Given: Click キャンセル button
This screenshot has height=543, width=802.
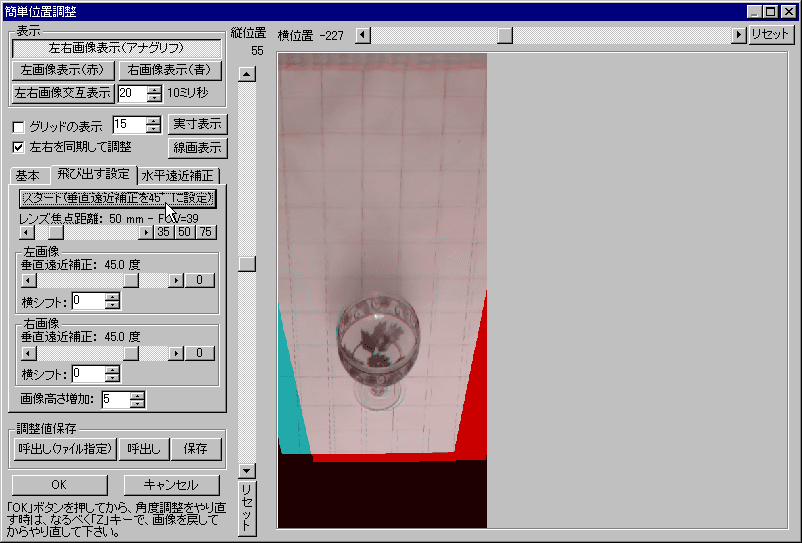Looking at the screenshot, I should click(171, 485).
